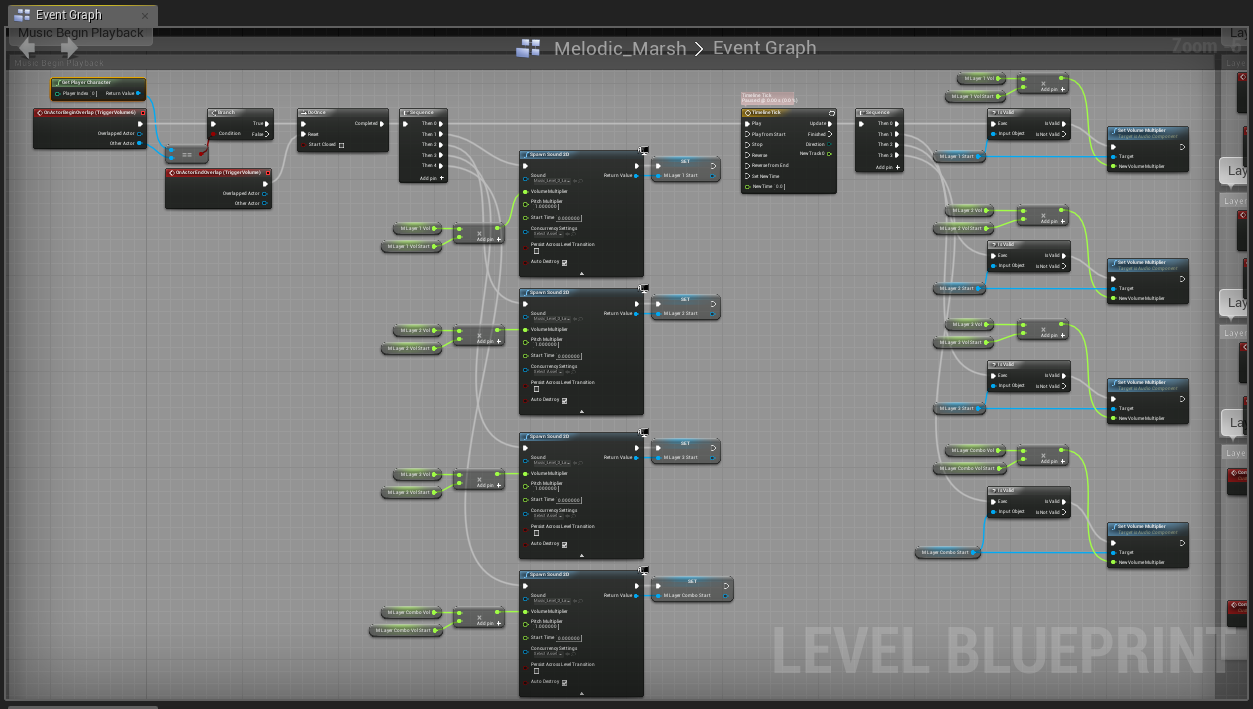Image resolution: width=1253 pixels, height=709 pixels.
Task: Add pin on Sequence node after Timeline Tick
Action: 888,167
